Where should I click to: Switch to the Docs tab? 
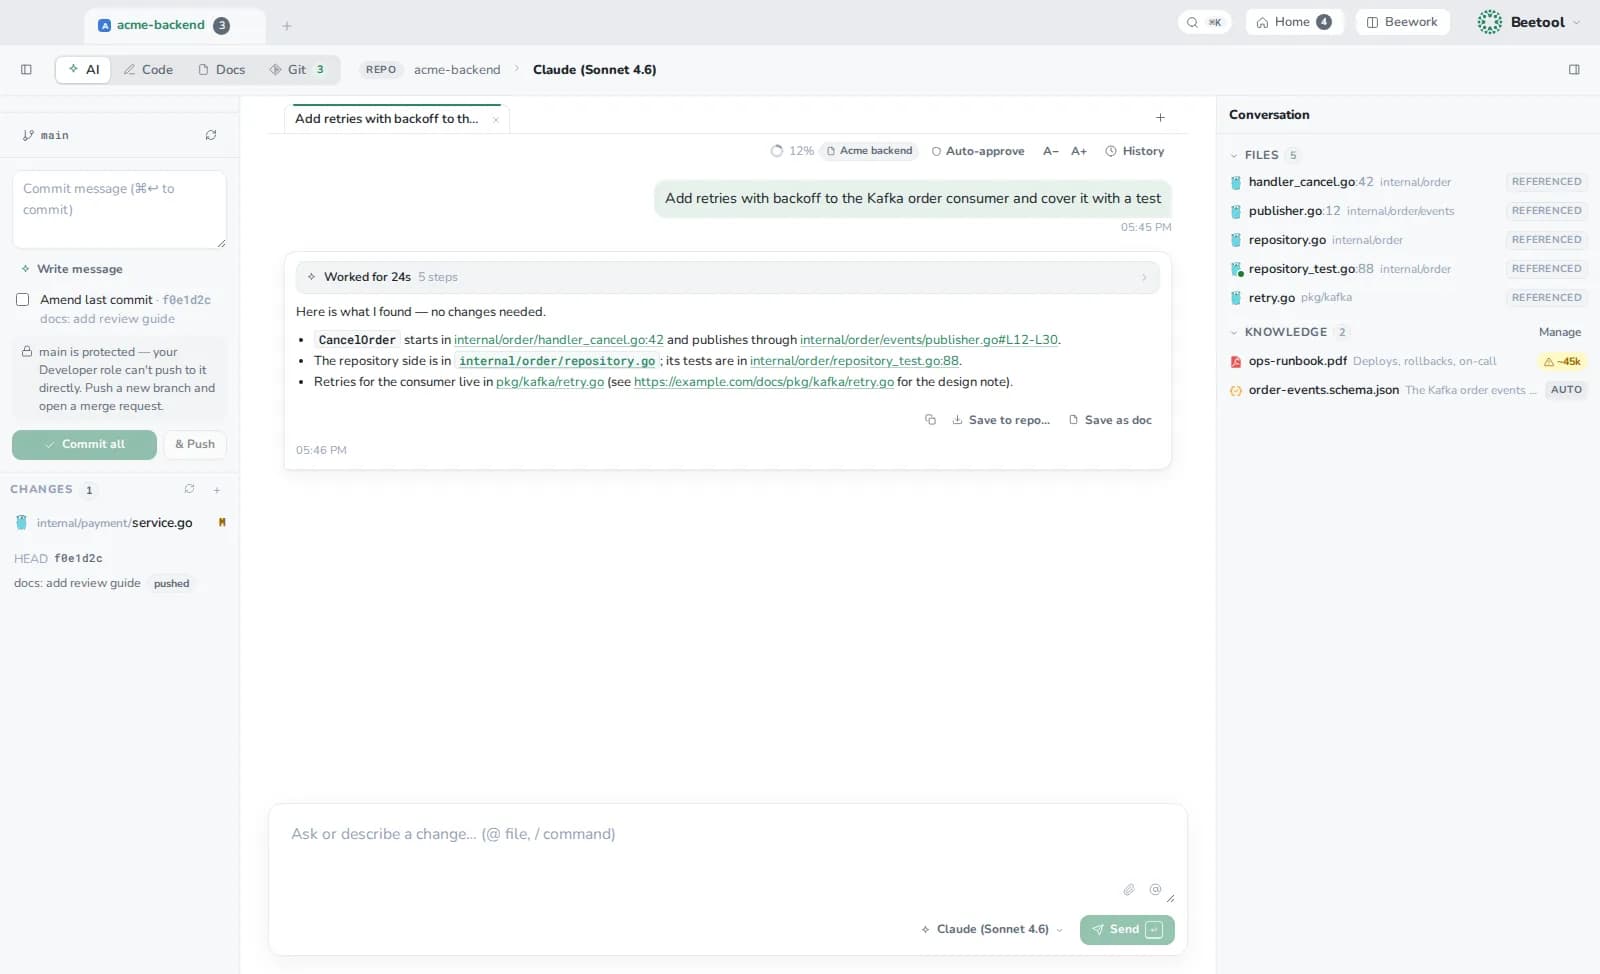tap(222, 69)
